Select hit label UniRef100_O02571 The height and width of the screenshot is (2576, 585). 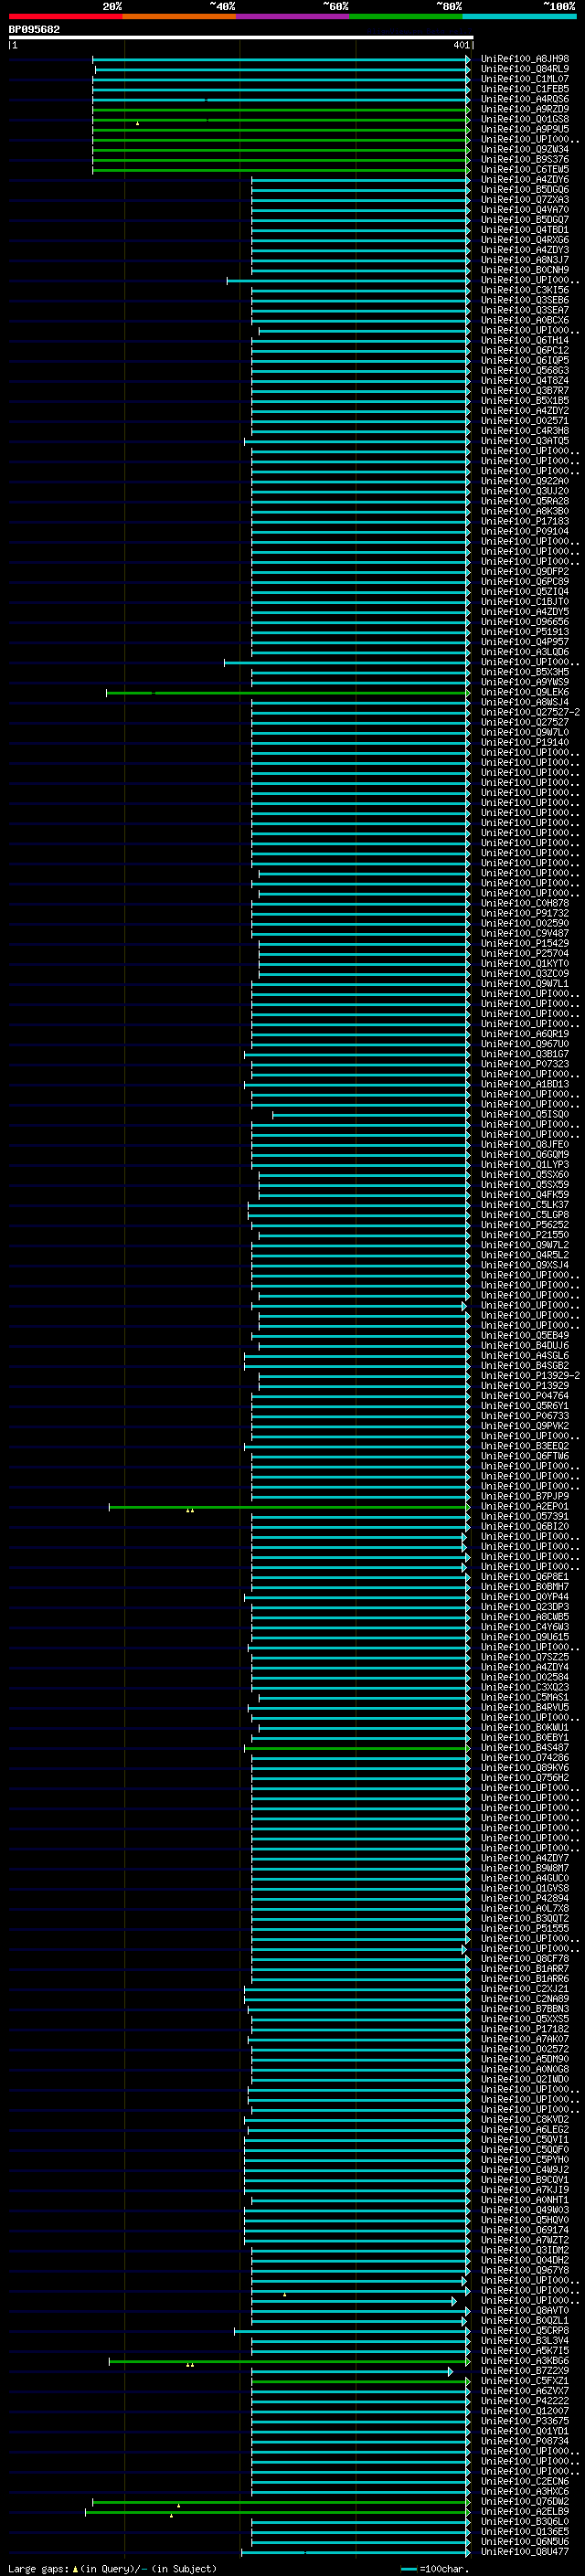pos(525,421)
